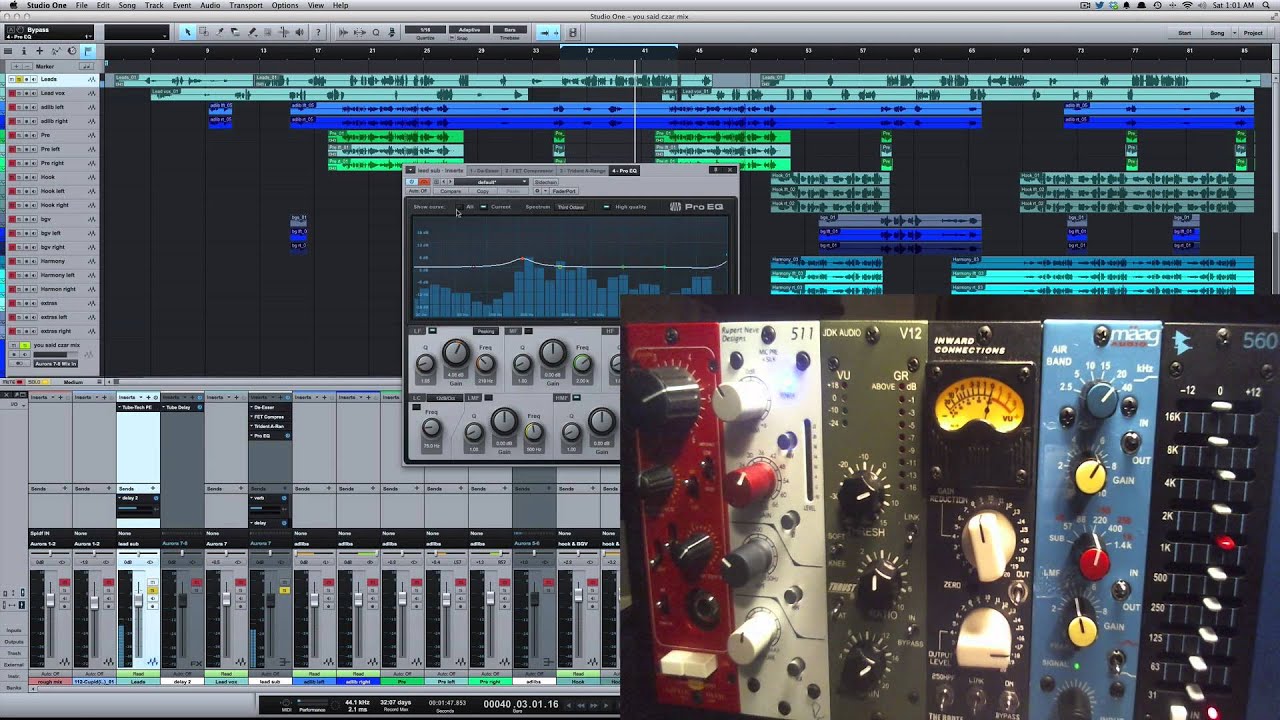Click the MIDI monitor icon in transport
1280x720 pixels.
point(286,703)
